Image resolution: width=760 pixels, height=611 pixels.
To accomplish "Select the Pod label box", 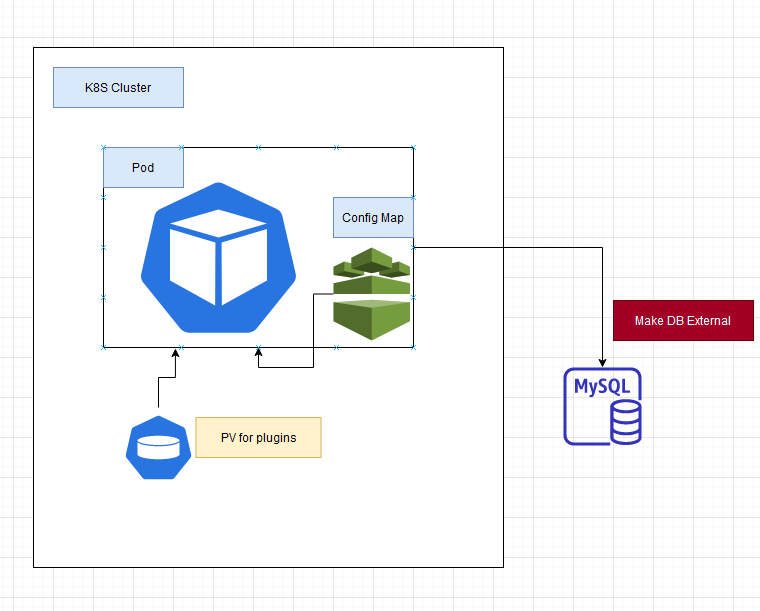I will [143, 168].
